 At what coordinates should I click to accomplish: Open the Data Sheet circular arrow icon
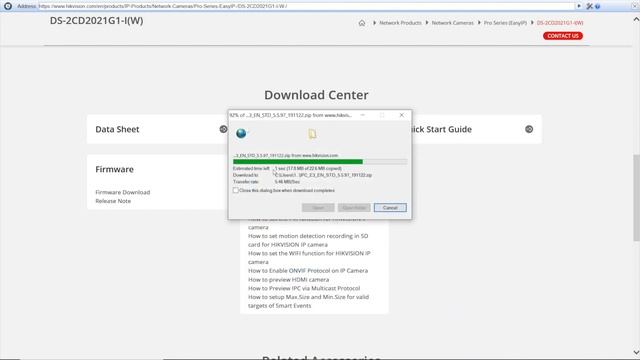click(x=223, y=129)
